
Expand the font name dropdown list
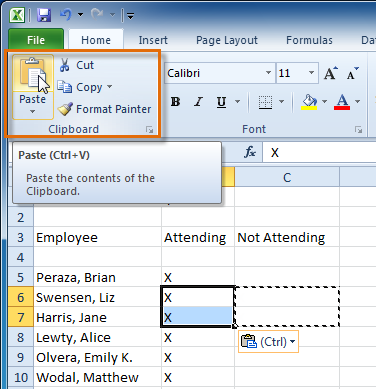[268, 73]
